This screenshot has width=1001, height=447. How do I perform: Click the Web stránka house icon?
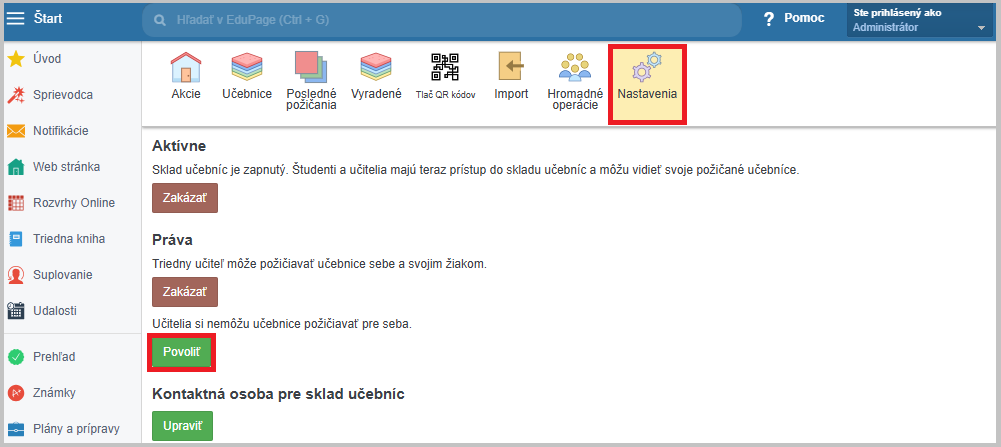16,167
